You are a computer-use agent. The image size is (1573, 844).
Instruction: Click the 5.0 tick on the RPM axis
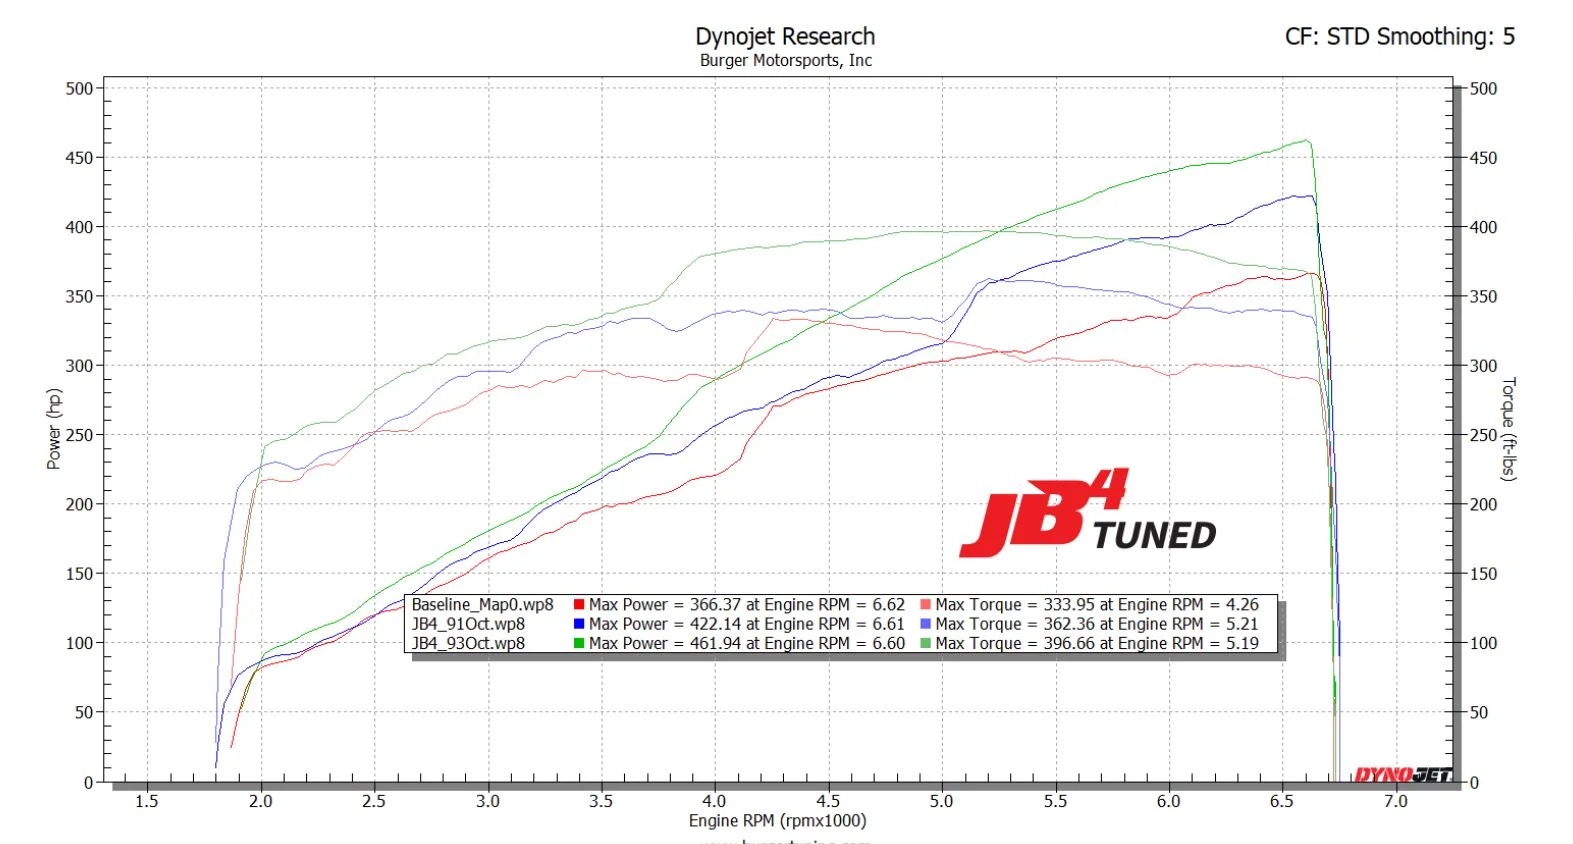coord(941,801)
